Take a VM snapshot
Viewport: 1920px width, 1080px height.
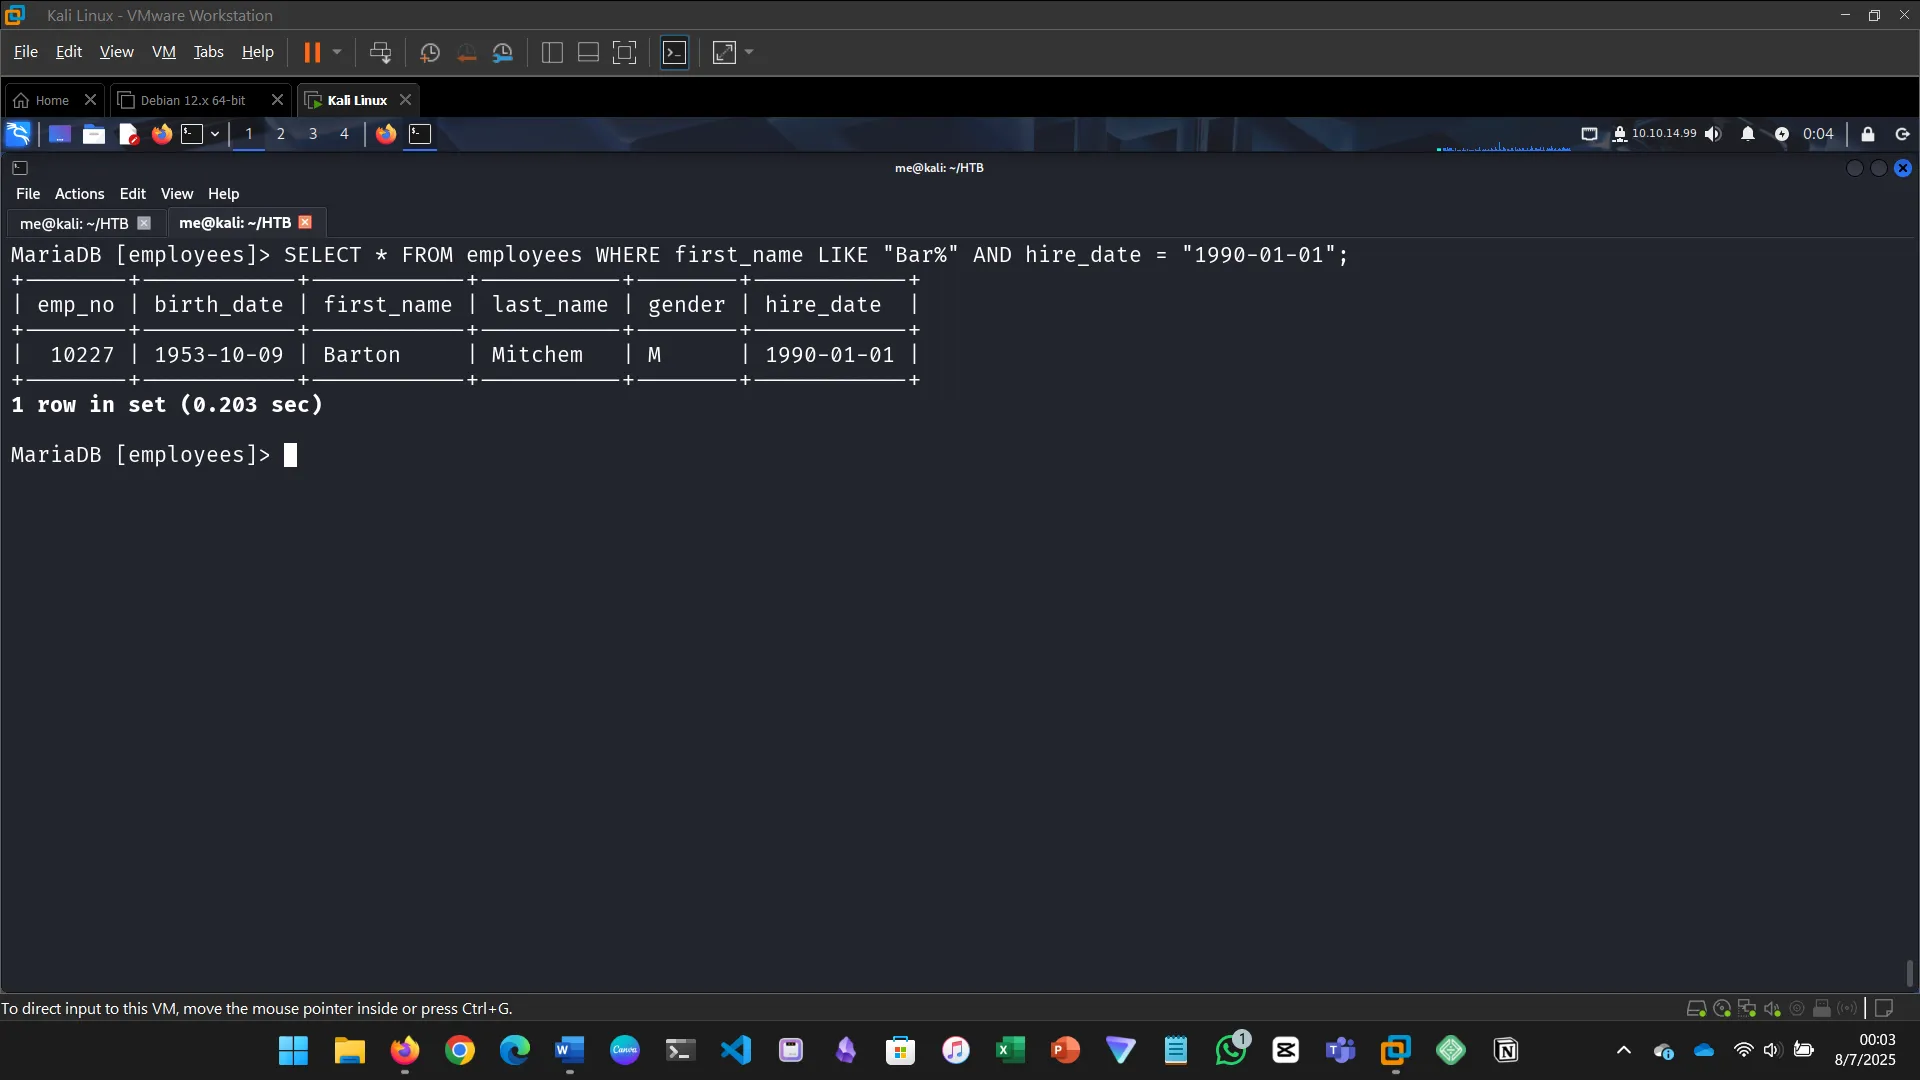430,52
